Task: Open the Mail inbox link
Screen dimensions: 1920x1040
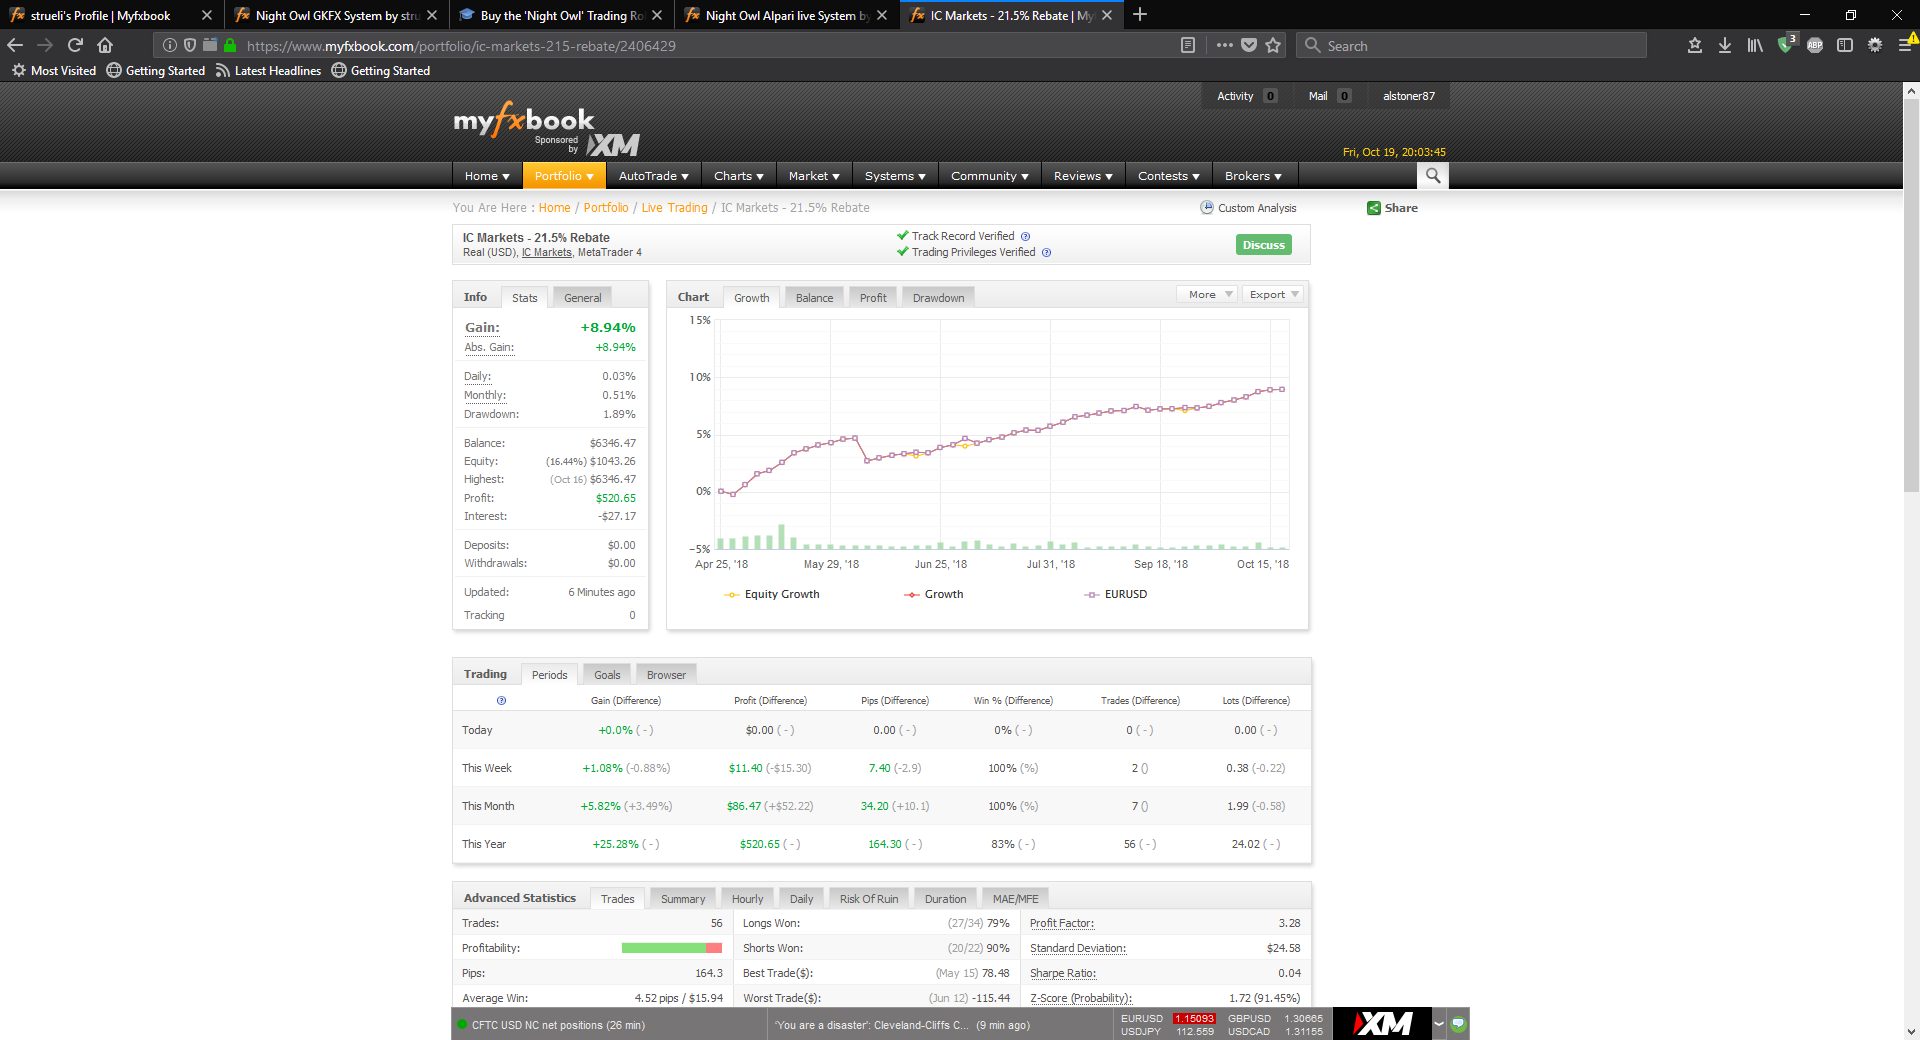Action: coord(1329,96)
